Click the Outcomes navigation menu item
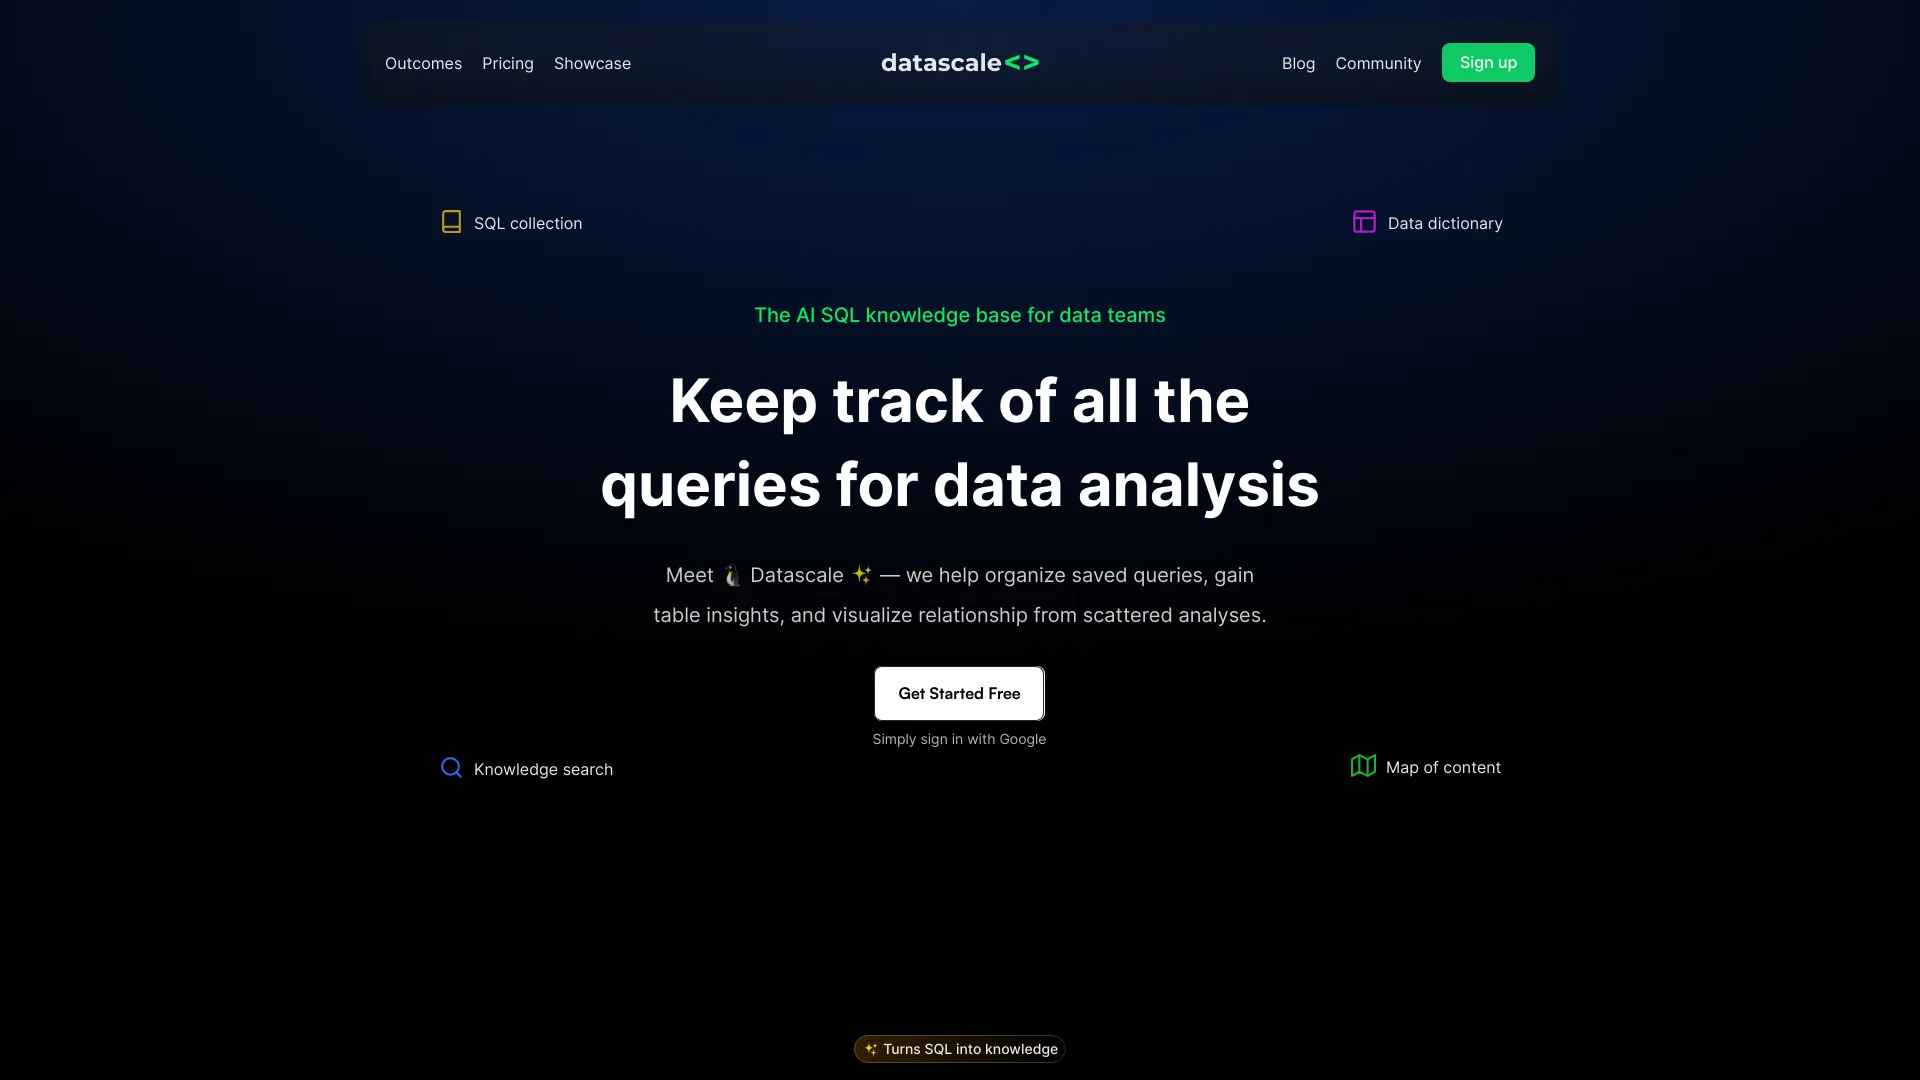The image size is (1920, 1080). click(x=423, y=62)
